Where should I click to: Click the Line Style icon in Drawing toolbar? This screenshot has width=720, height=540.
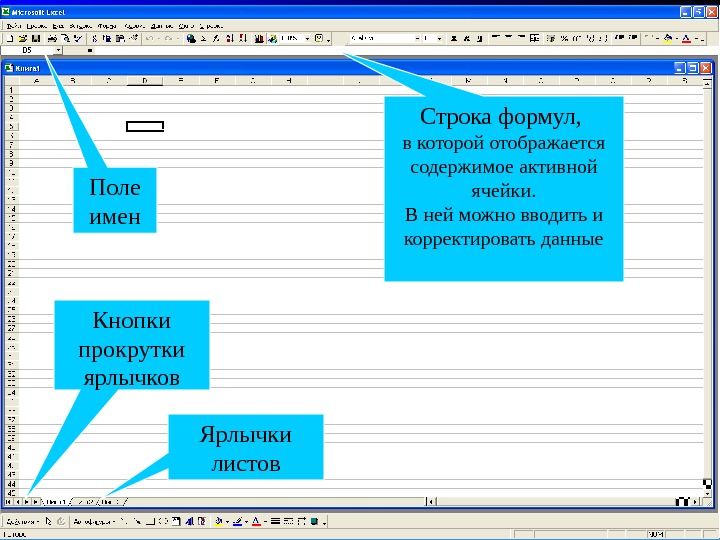(276, 521)
